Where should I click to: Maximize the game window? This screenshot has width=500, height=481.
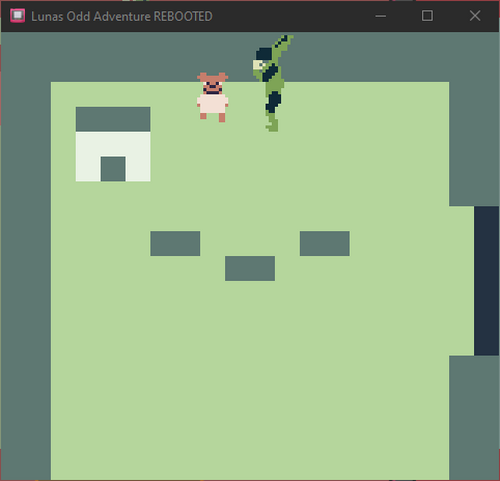coord(427,16)
